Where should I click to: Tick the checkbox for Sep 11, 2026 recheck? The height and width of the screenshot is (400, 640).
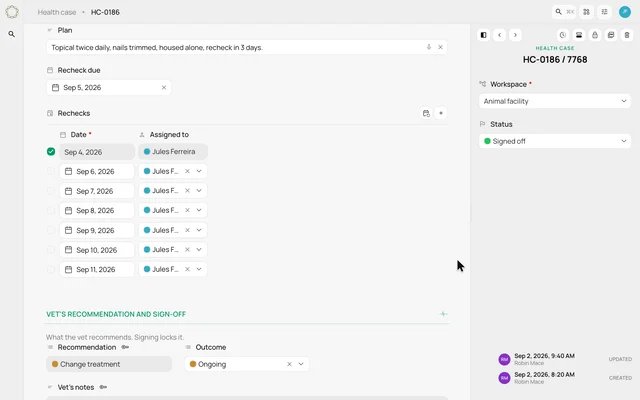click(51, 269)
